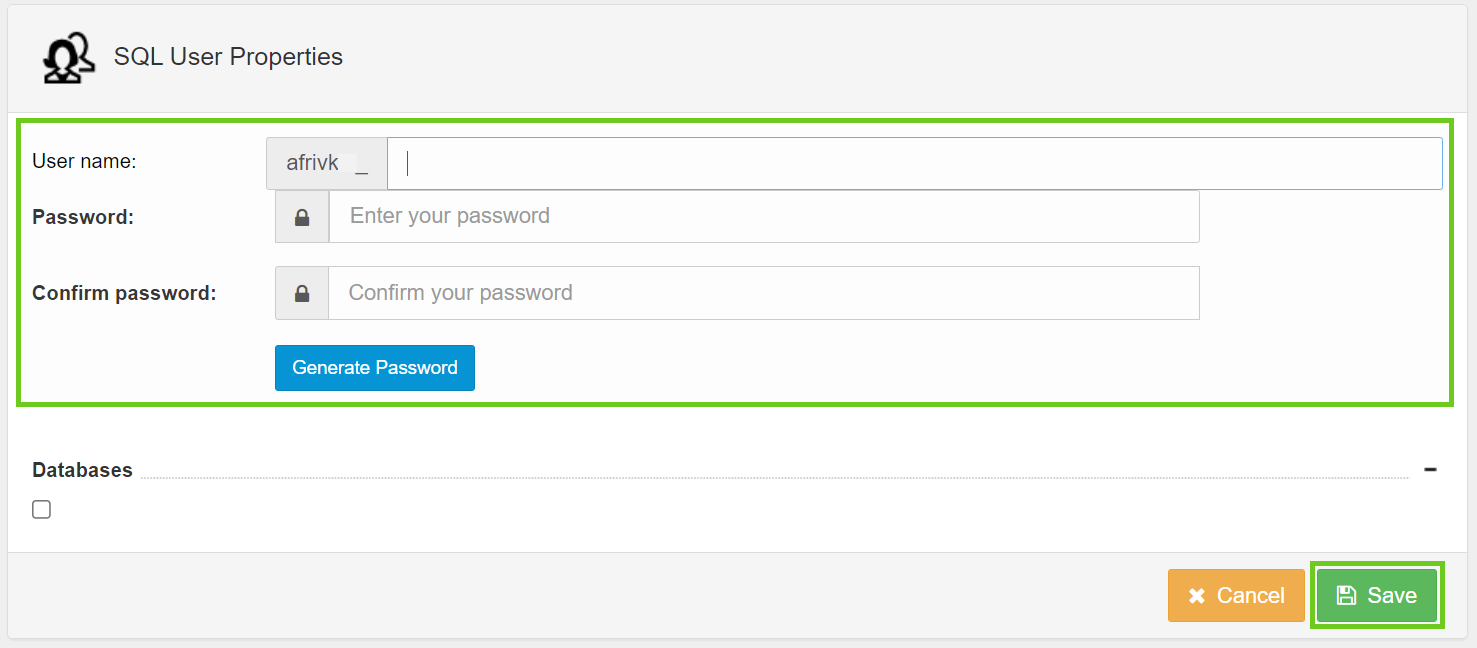Click the dotted divider beside Databases heading

coord(774,478)
